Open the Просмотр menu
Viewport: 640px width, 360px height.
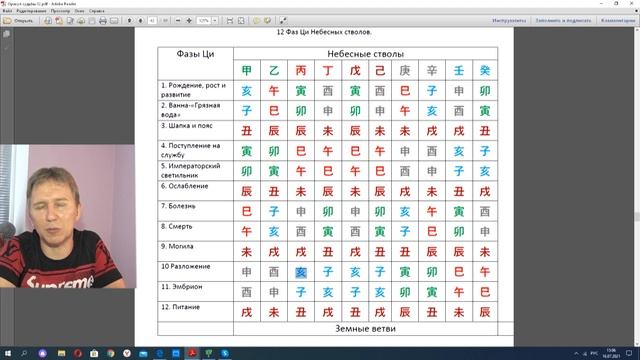tap(60, 11)
